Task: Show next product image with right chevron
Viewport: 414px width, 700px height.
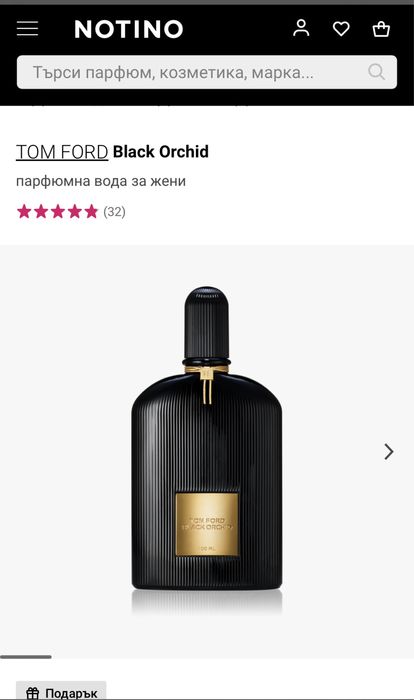Action: [x=389, y=452]
